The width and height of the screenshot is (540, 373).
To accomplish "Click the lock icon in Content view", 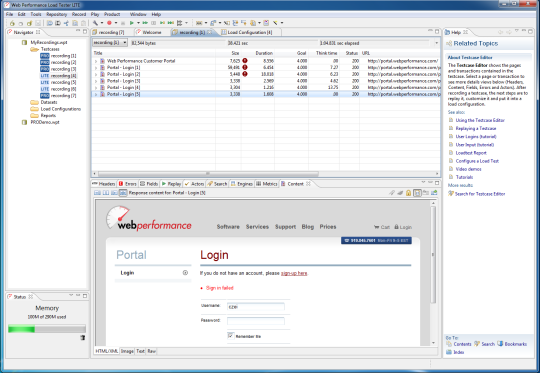I will coord(408,193).
